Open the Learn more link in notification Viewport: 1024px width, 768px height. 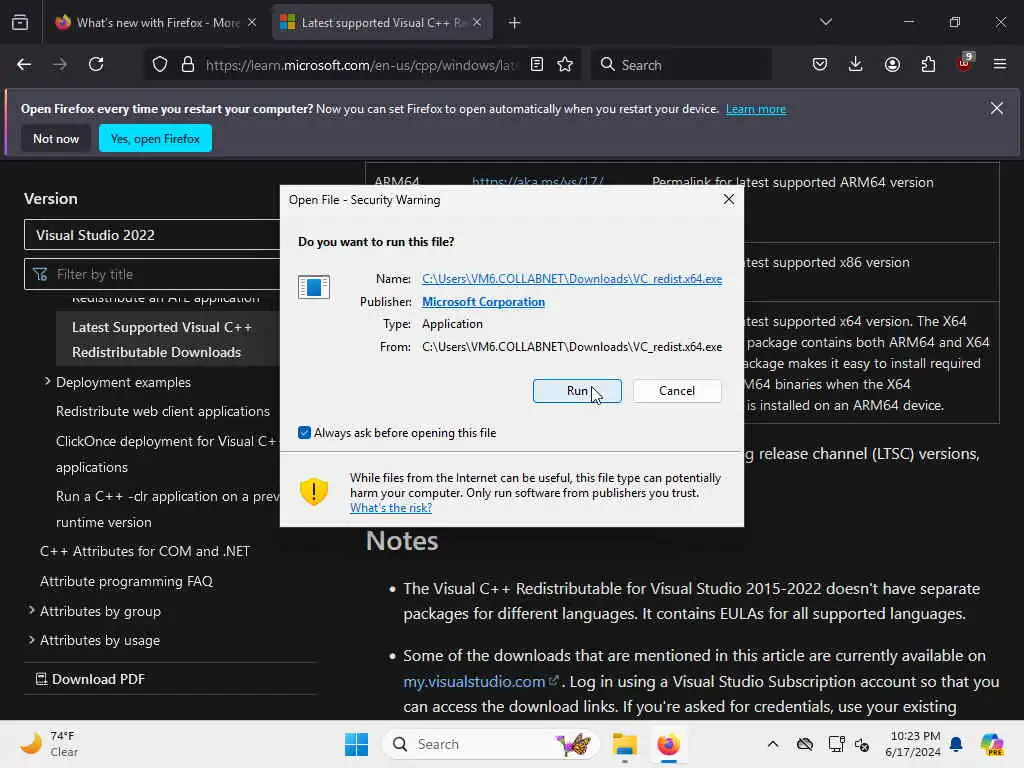(x=756, y=109)
